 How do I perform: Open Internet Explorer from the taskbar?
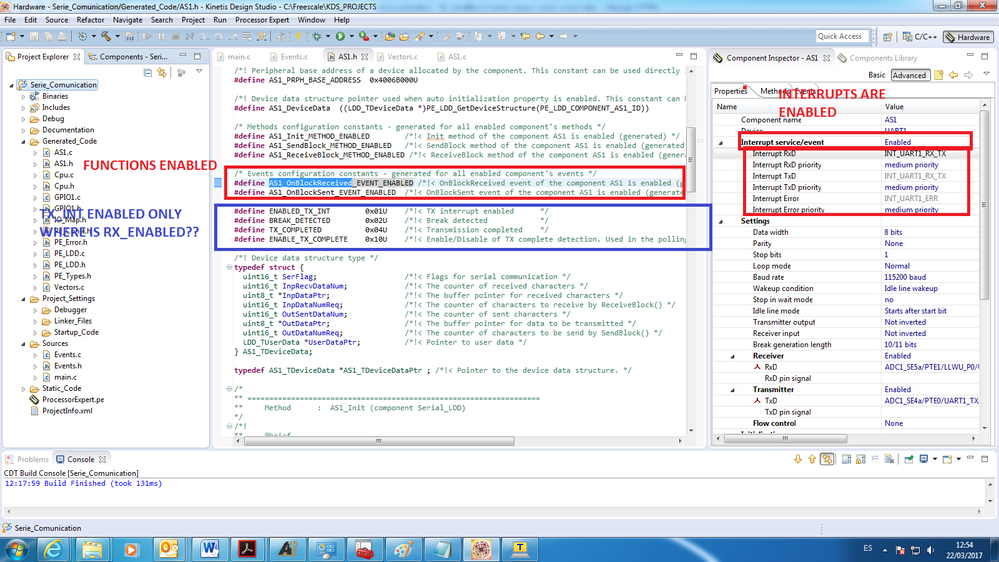pyautogui.click(x=54, y=549)
